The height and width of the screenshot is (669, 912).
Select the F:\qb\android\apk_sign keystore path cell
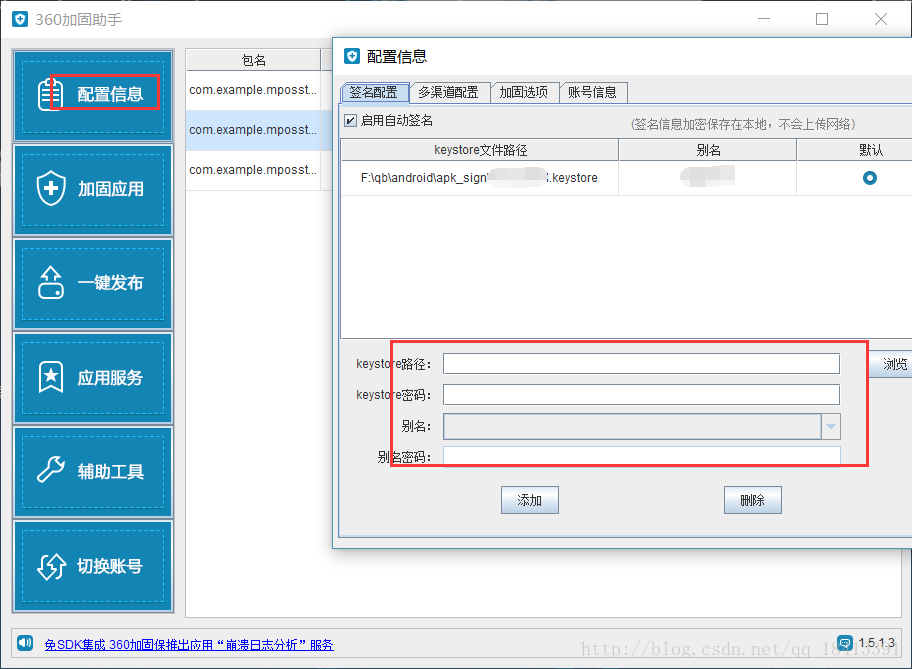(480, 178)
